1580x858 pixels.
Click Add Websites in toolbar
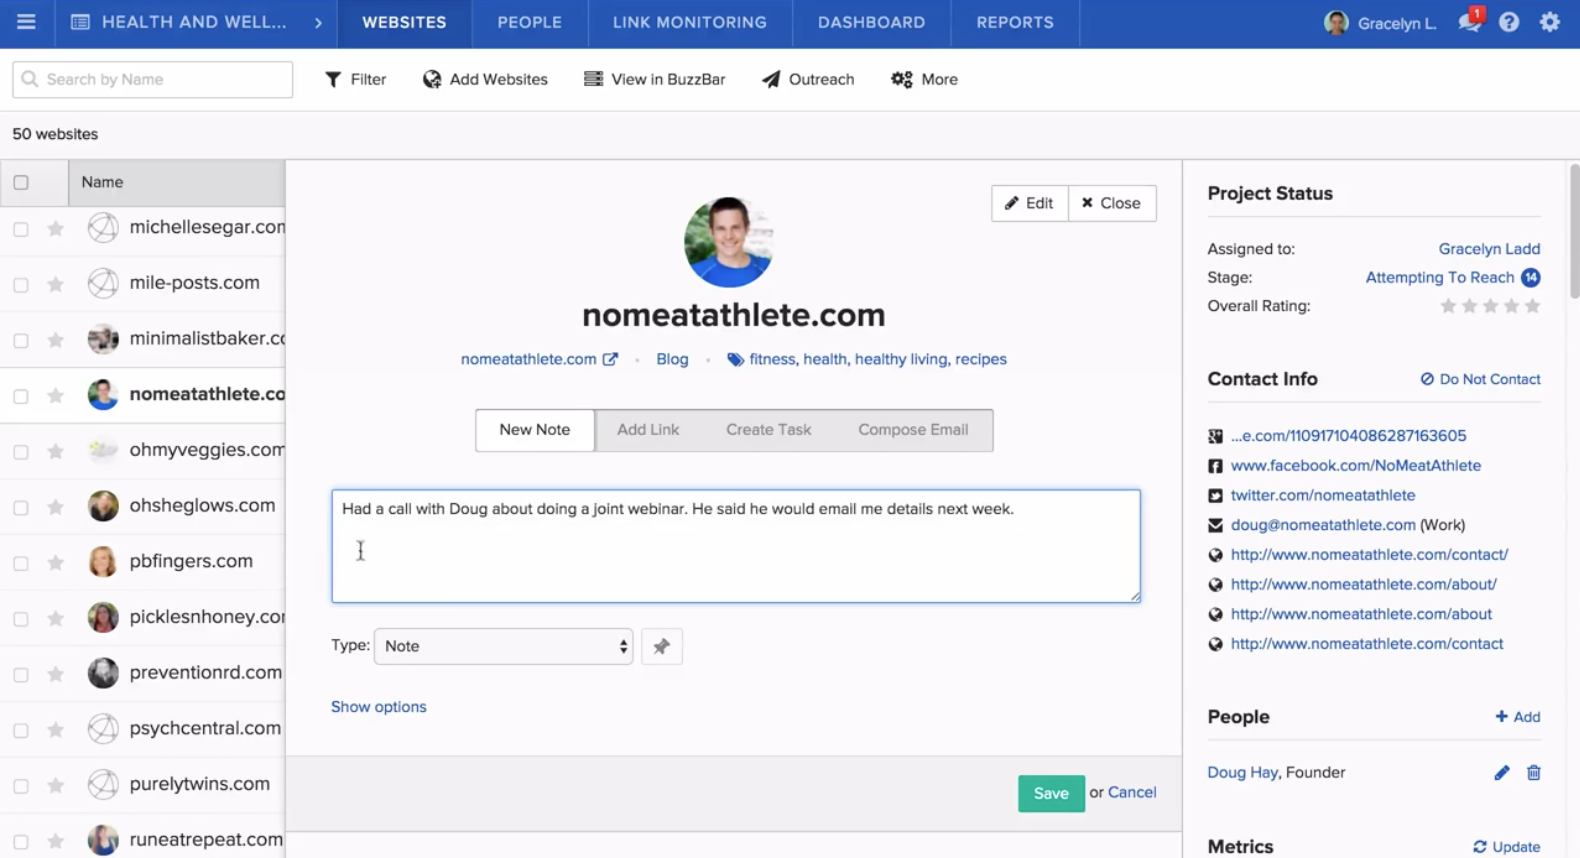[x=485, y=79]
